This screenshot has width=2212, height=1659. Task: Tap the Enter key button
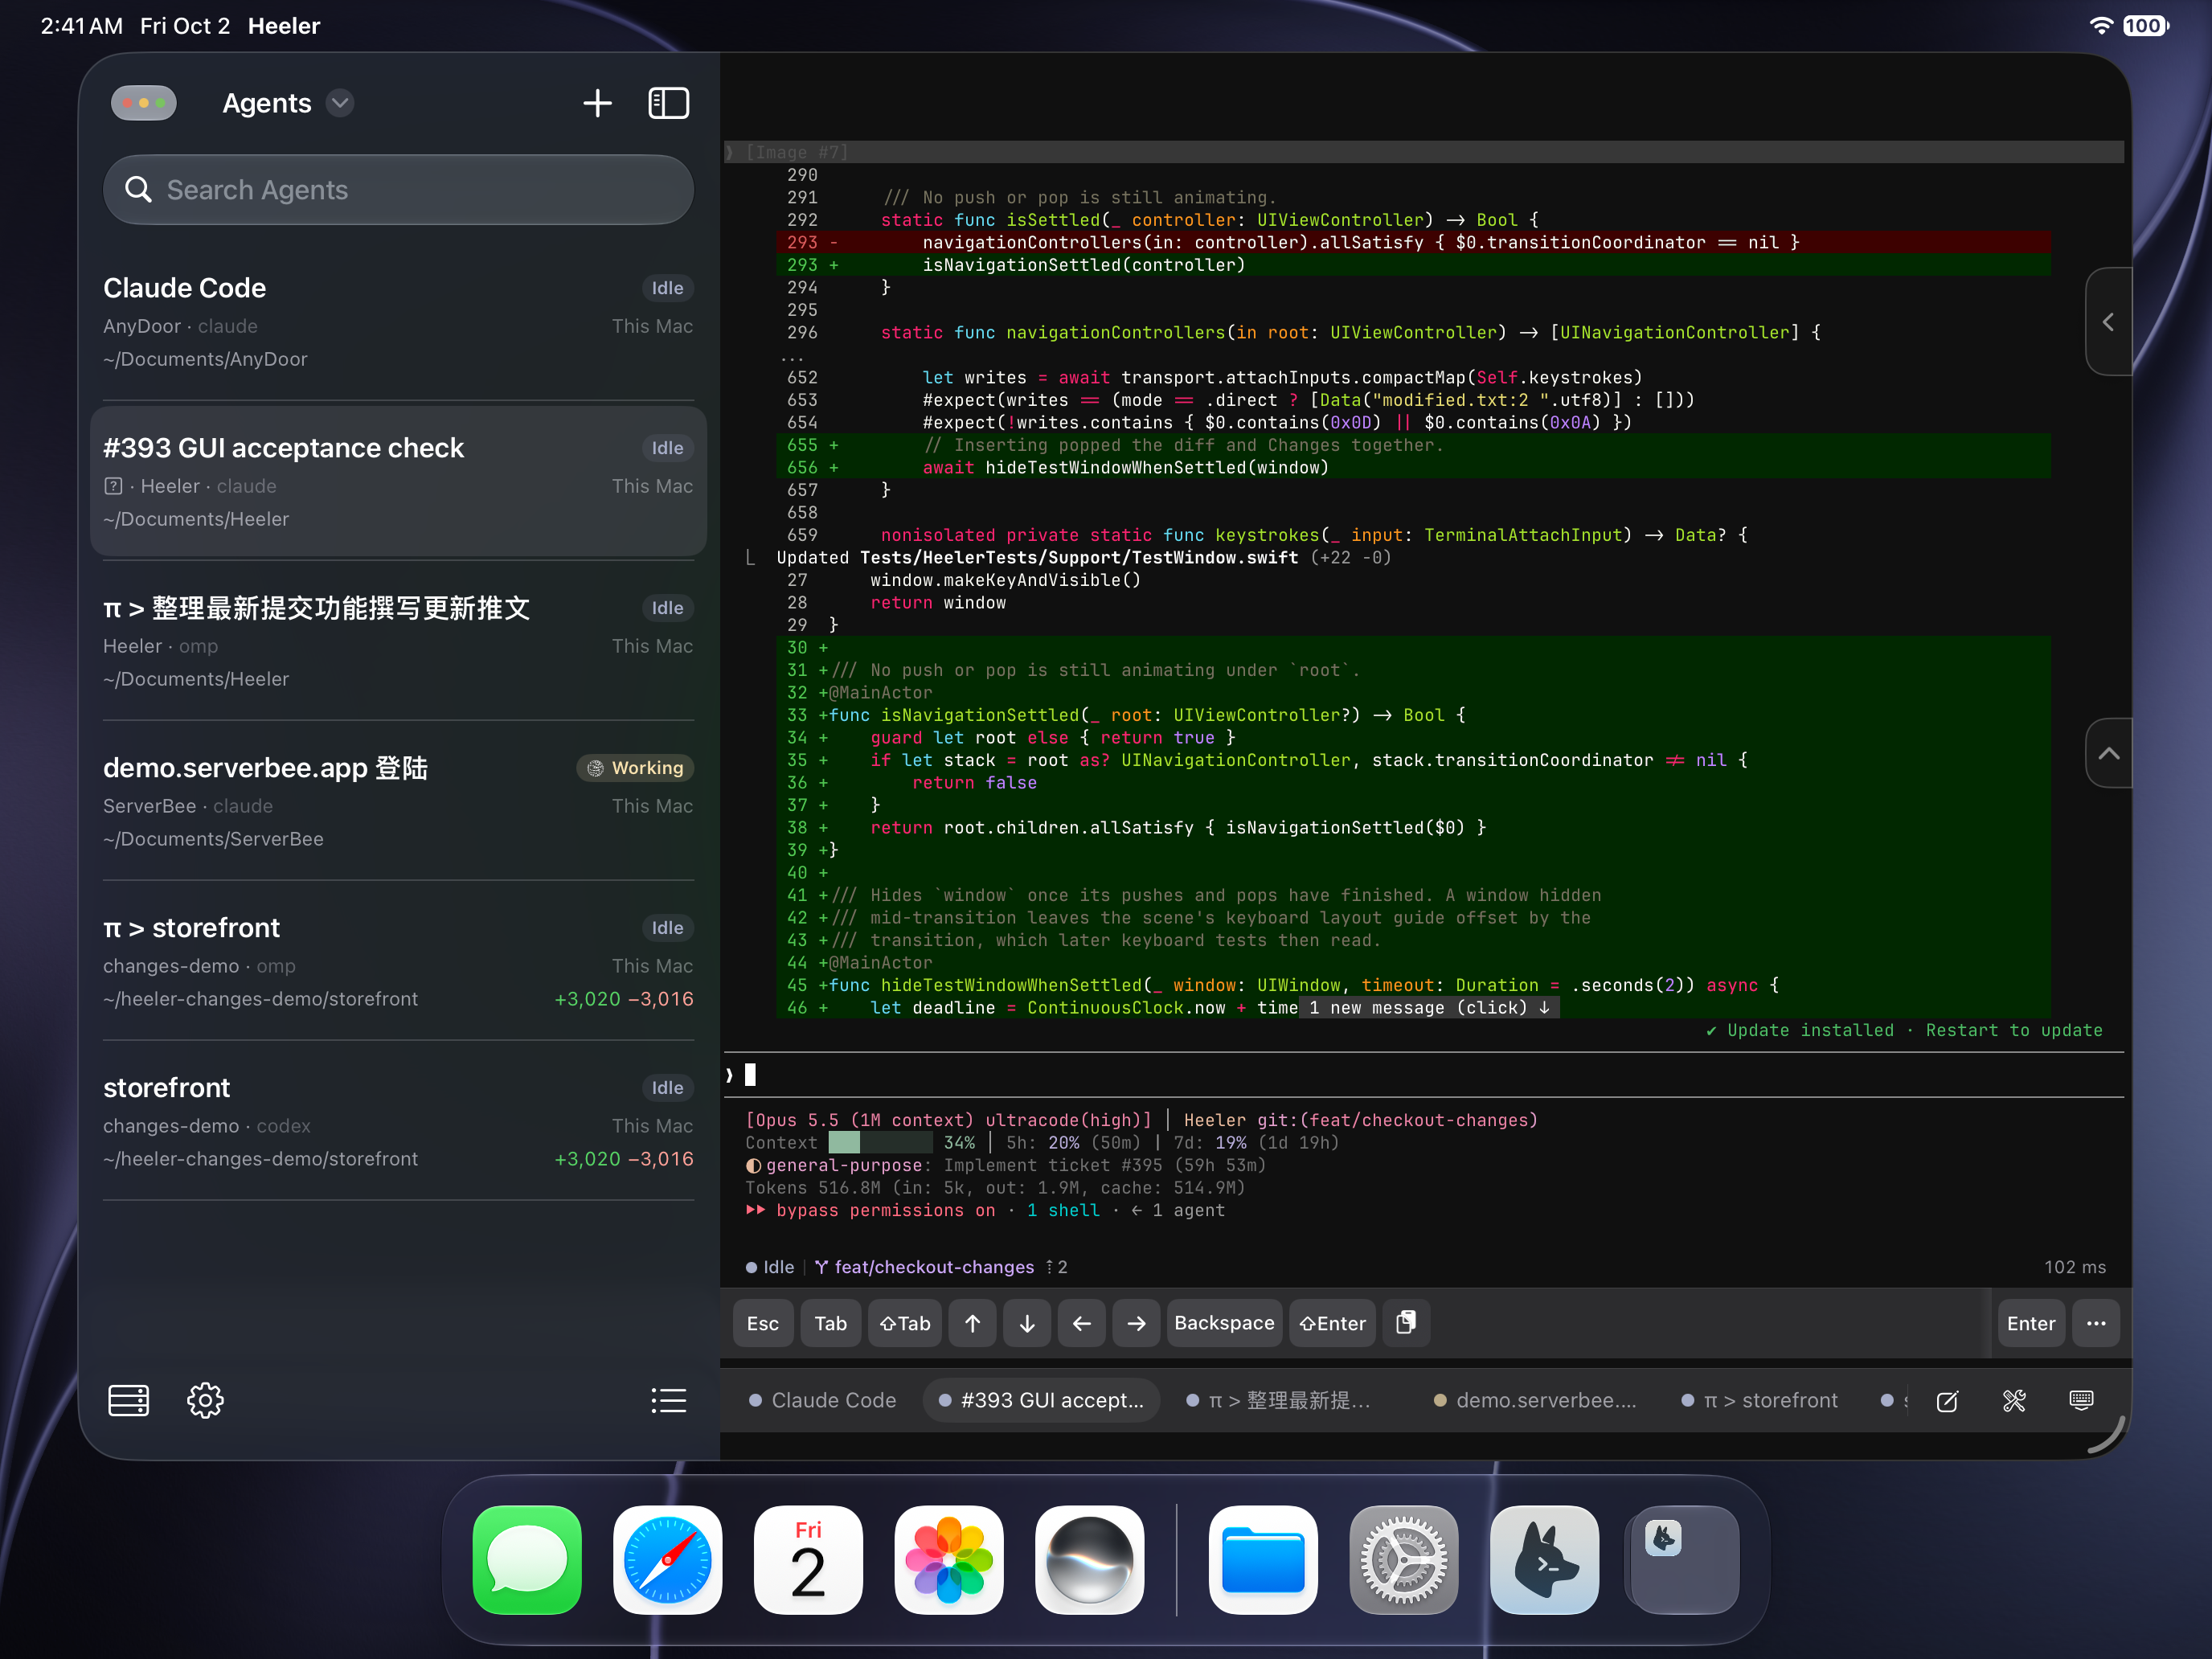click(2031, 1323)
